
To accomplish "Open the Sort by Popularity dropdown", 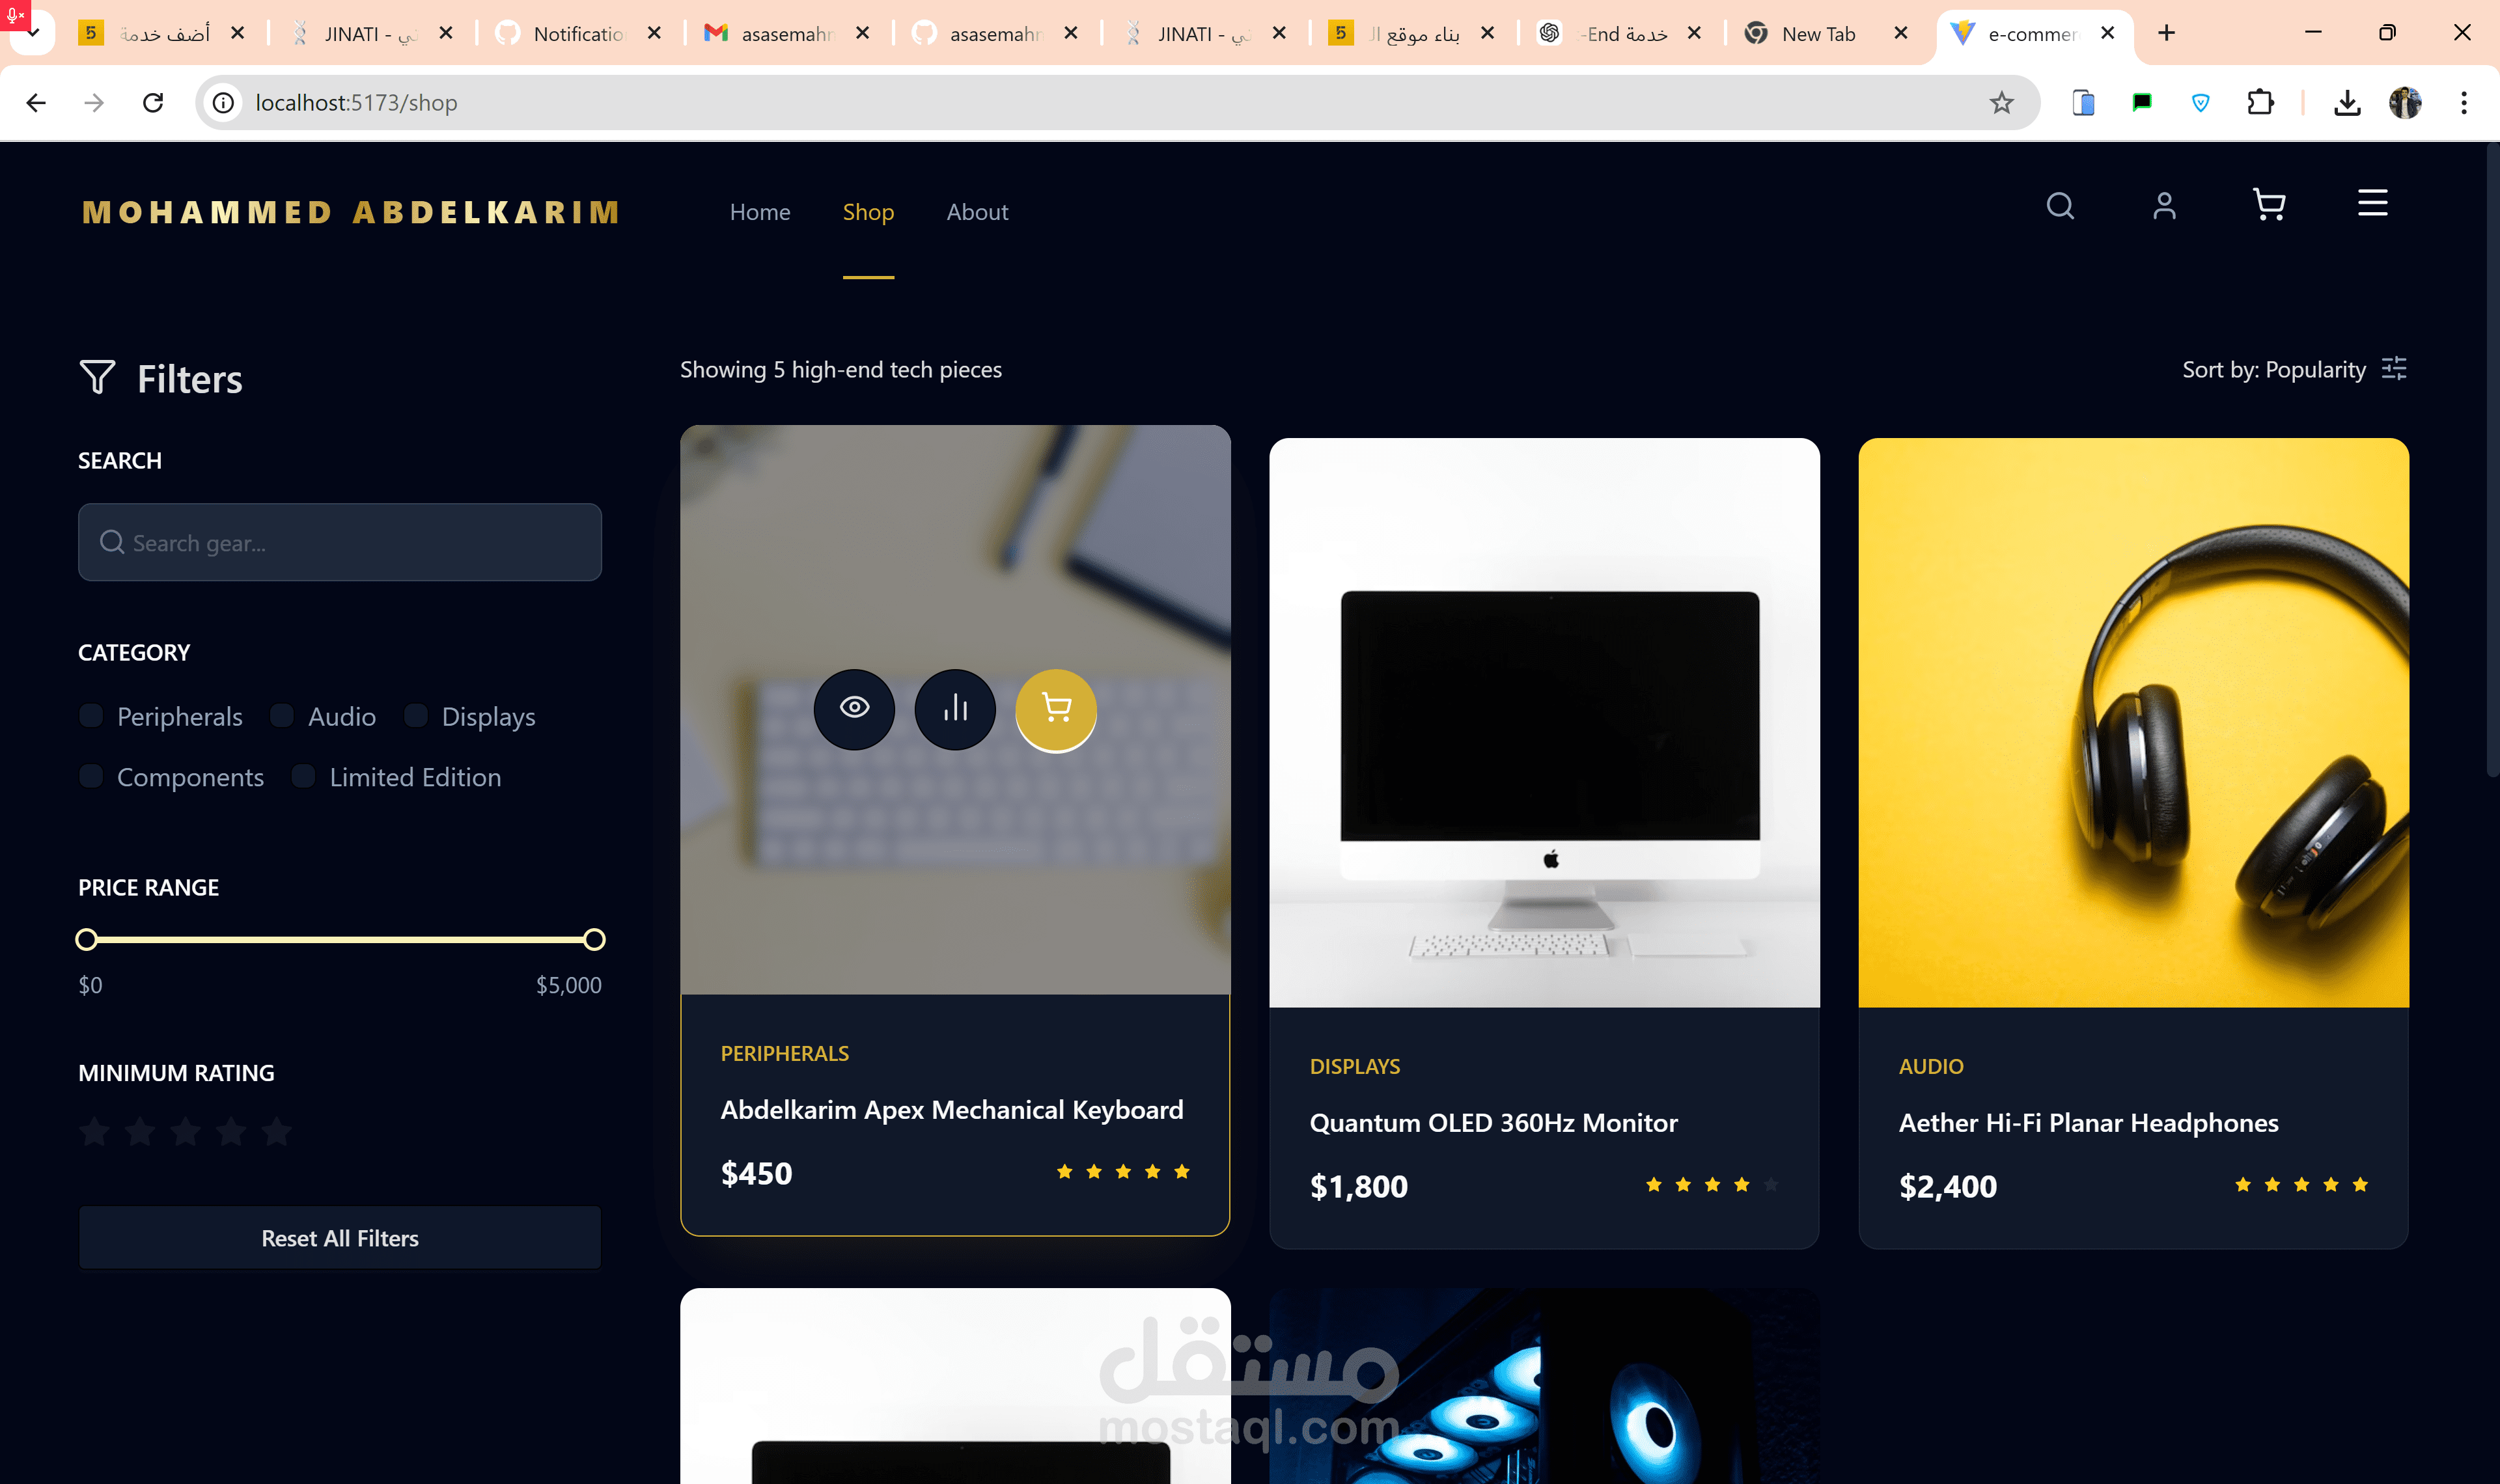I will (x=2294, y=369).
